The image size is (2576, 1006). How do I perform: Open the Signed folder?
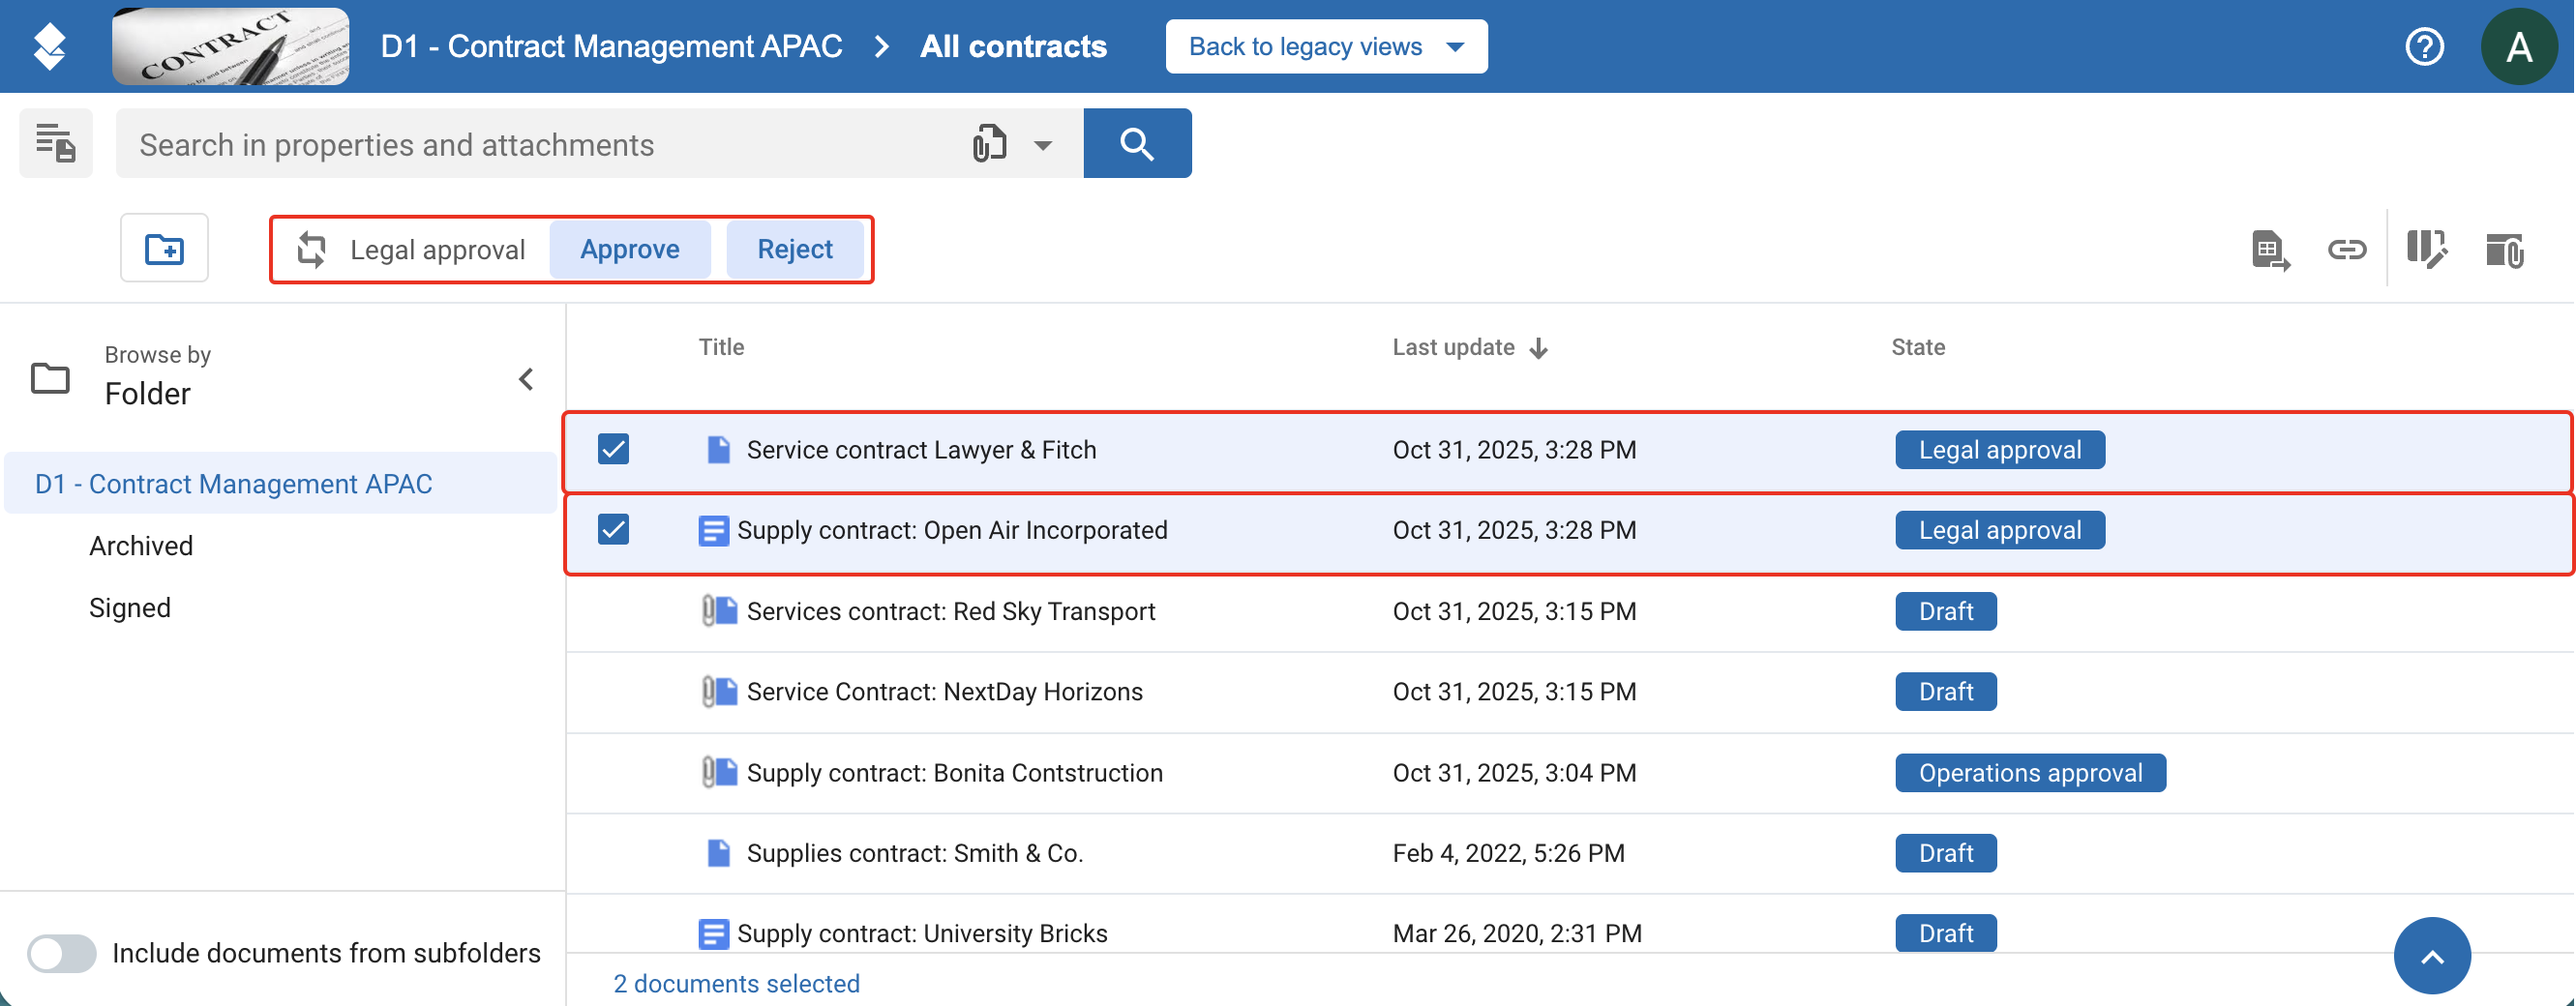(x=130, y=608)
